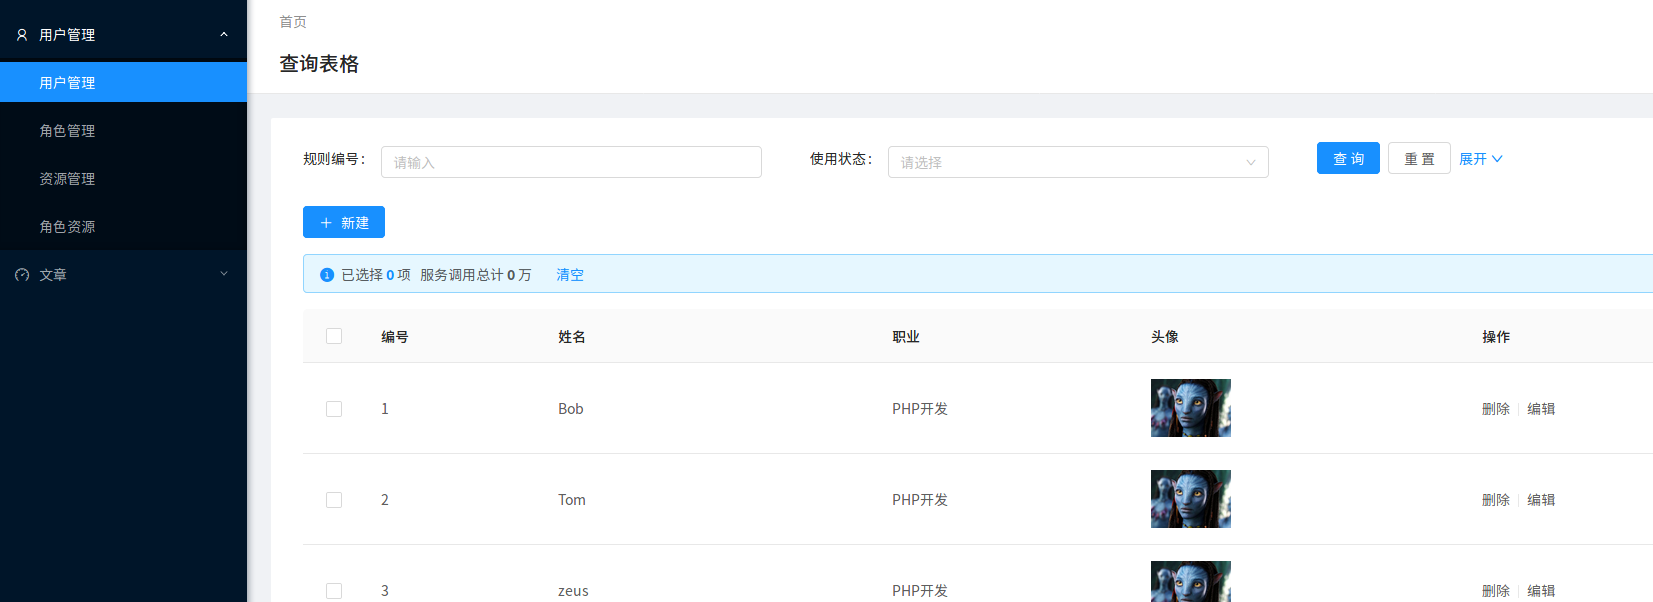Check the checkbox for zeus's row
The height and width of the screenshot is (602, 1653).
coord(334,591)
